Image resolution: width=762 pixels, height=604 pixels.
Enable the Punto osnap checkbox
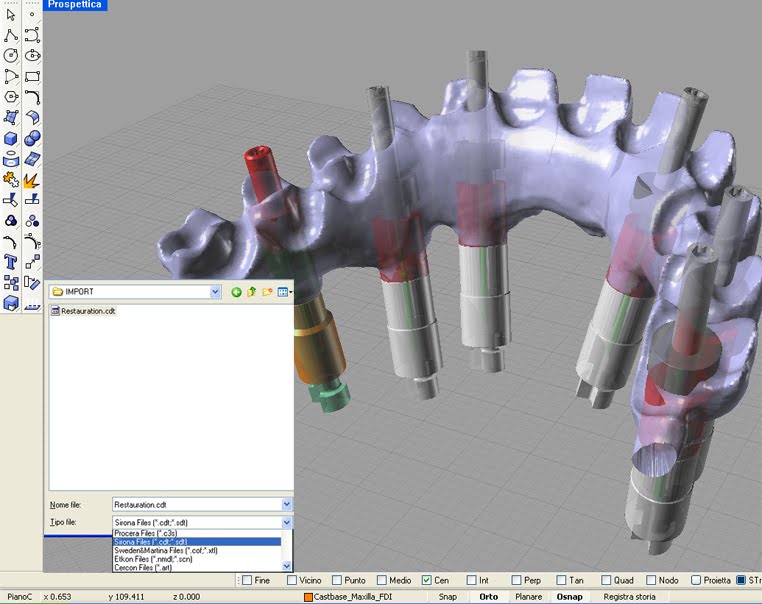tap(337, 580)
